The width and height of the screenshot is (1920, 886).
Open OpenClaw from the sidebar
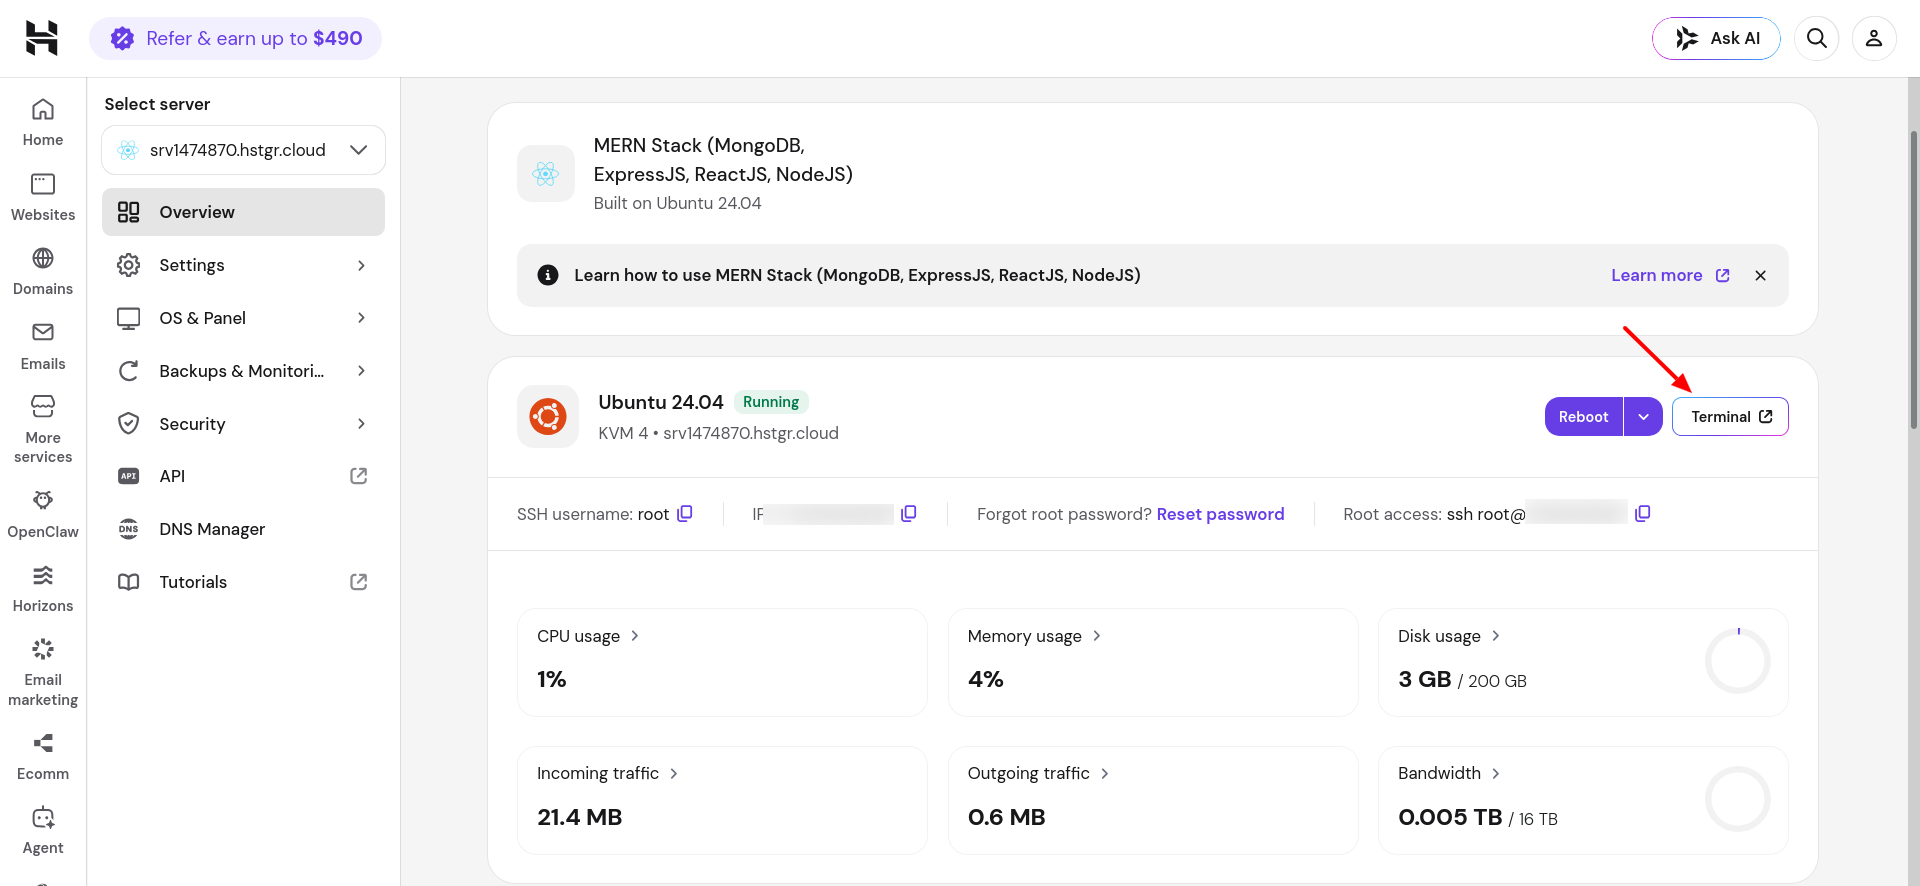[43, 514]
